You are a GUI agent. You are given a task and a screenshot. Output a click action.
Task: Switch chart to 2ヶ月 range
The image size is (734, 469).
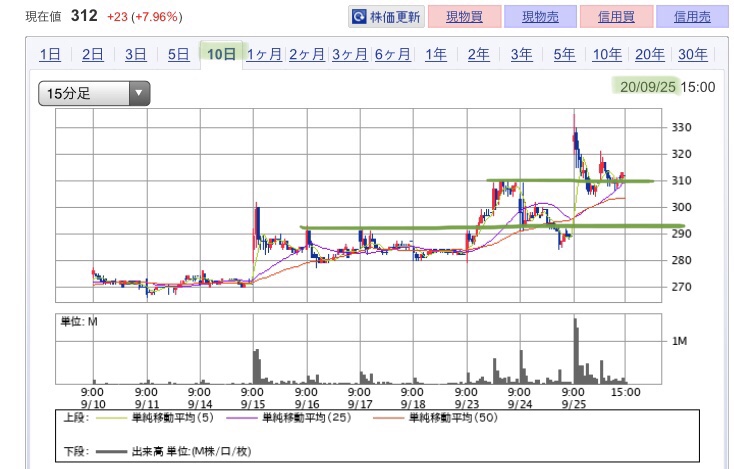click(x=307, y=54)
